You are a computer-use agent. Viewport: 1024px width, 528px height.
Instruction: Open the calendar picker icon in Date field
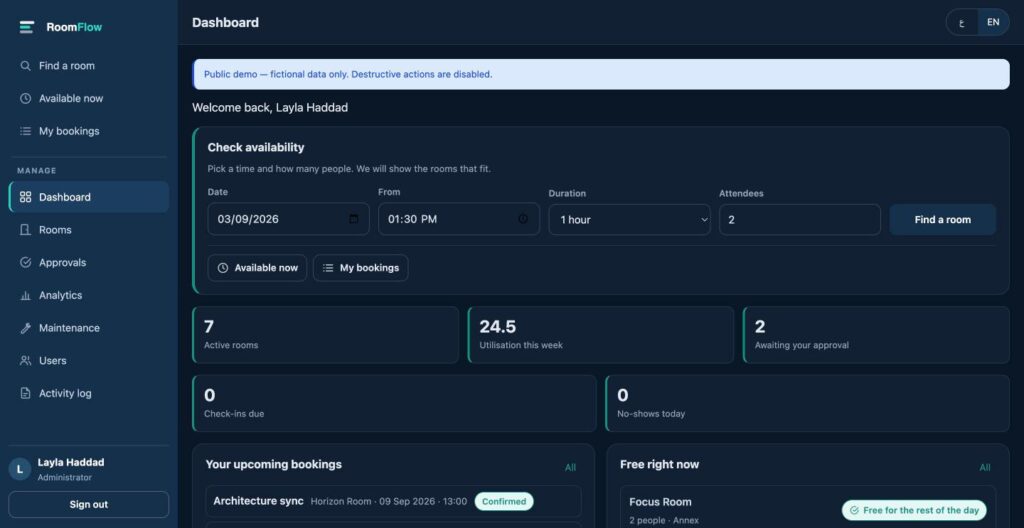354,219
